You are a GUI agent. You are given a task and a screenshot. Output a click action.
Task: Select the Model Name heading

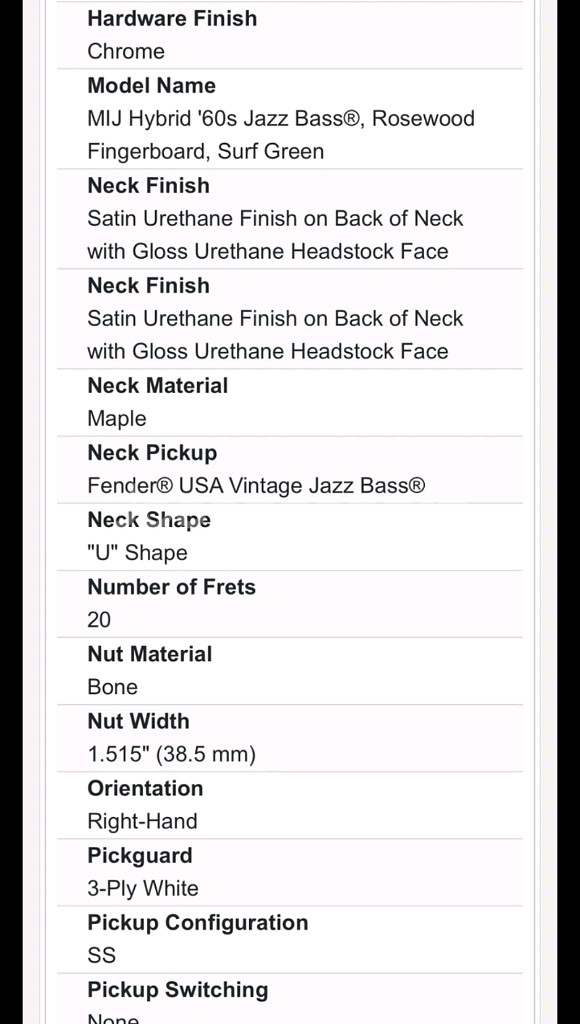[152, 86]
